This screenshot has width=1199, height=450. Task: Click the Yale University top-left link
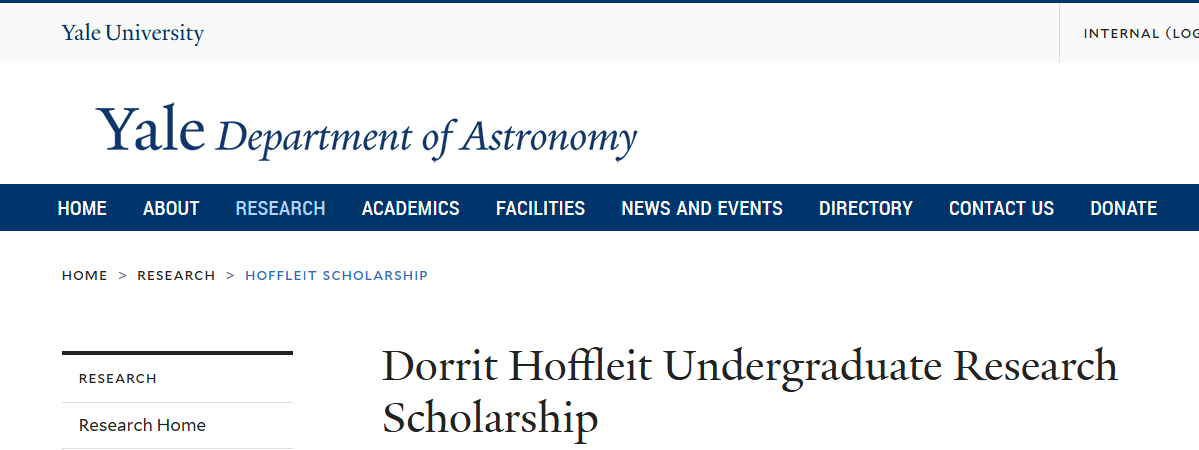pyautogui.click(x=132, y=33)
